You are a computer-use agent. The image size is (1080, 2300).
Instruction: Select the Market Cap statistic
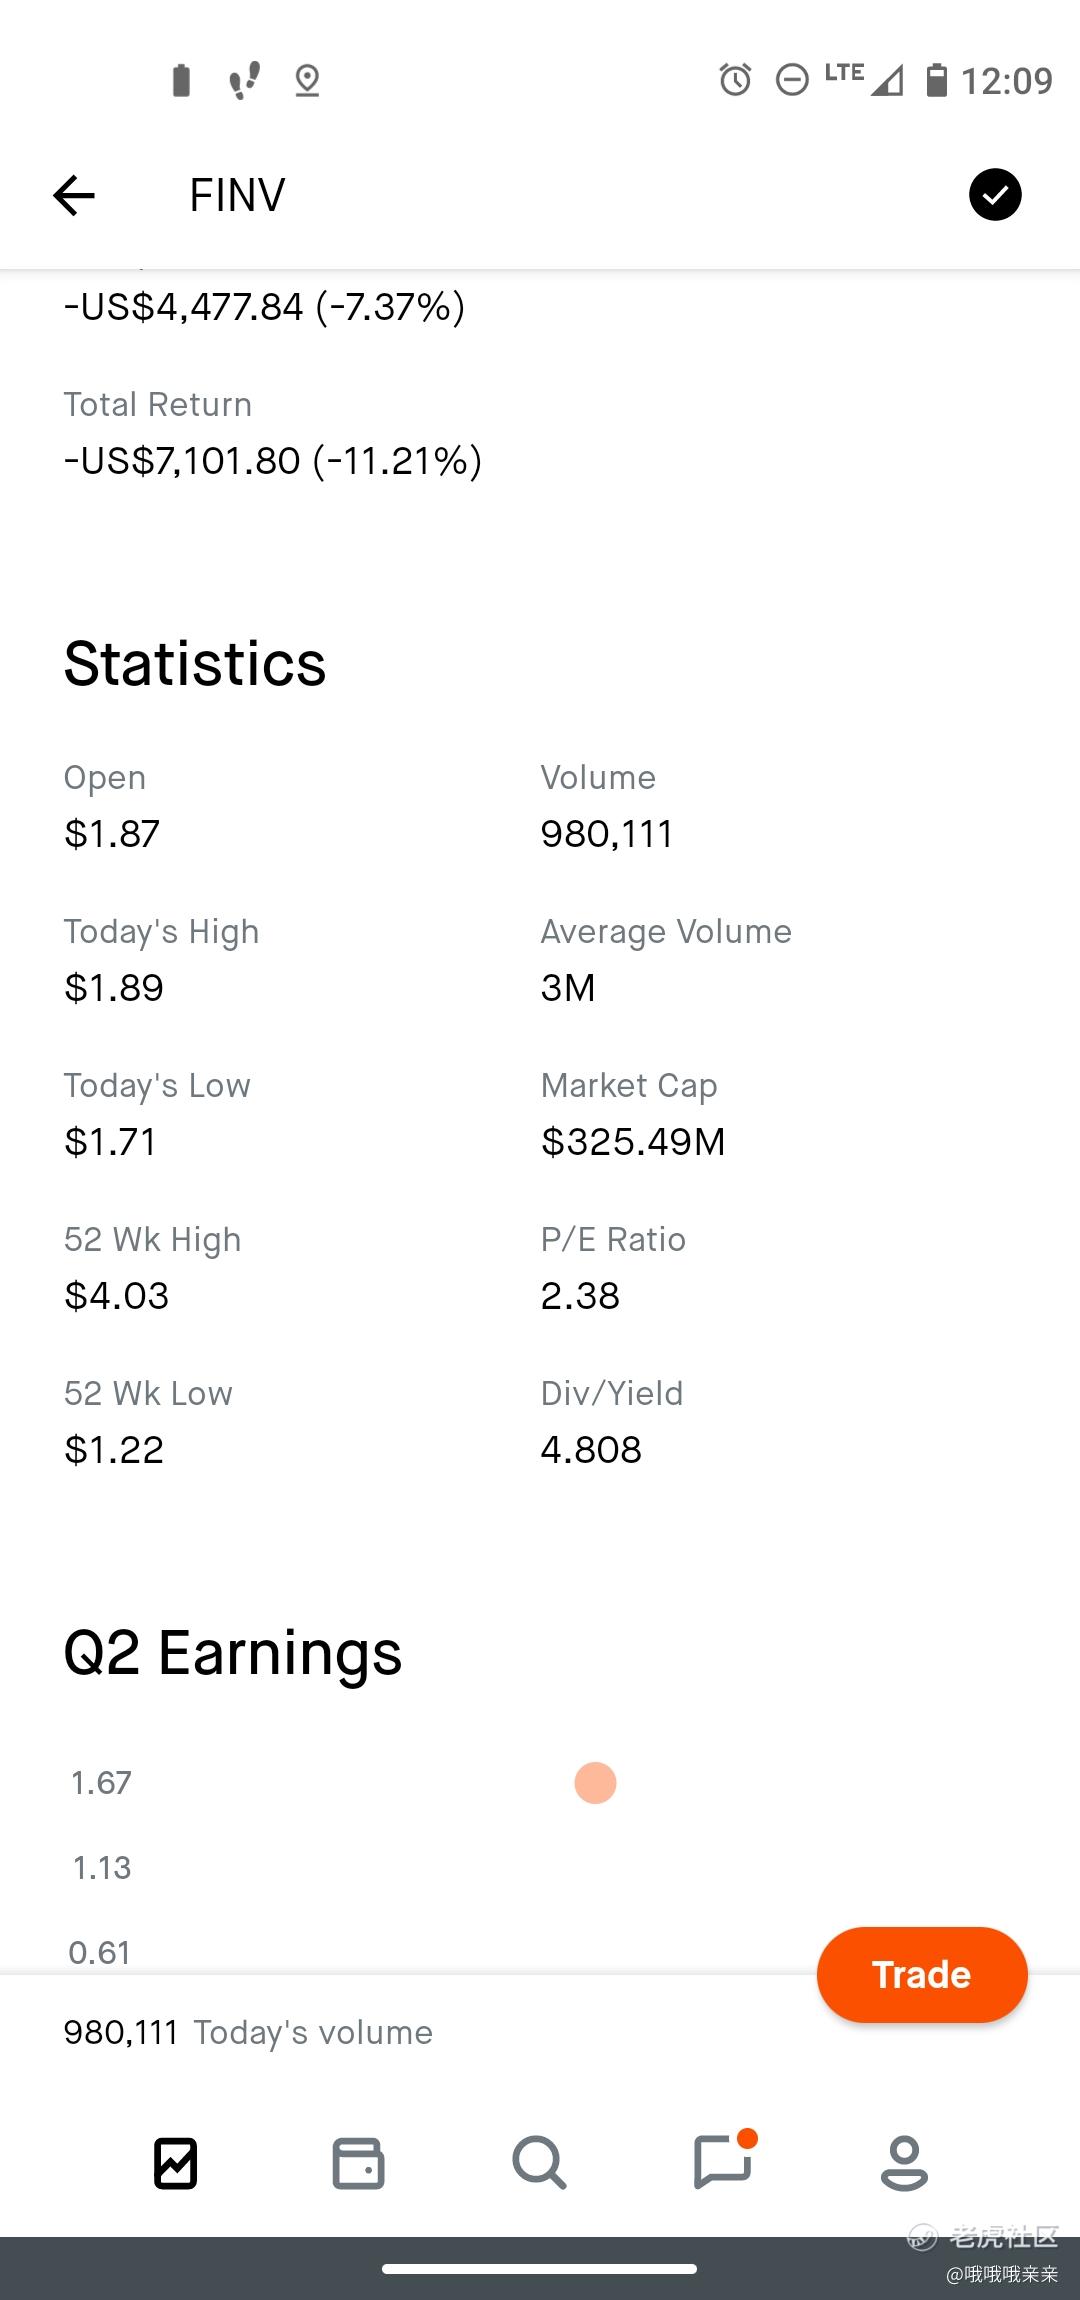tap(632, 1114)
